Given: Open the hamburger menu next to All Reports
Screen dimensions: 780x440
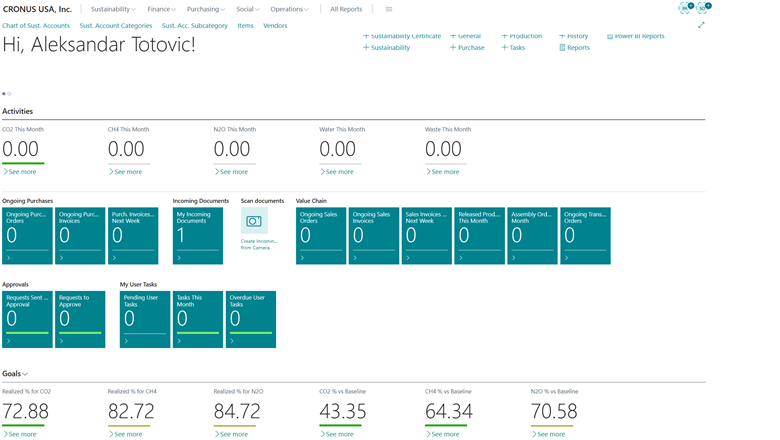Looking at the screenshot, I should [x=389, y=9].
